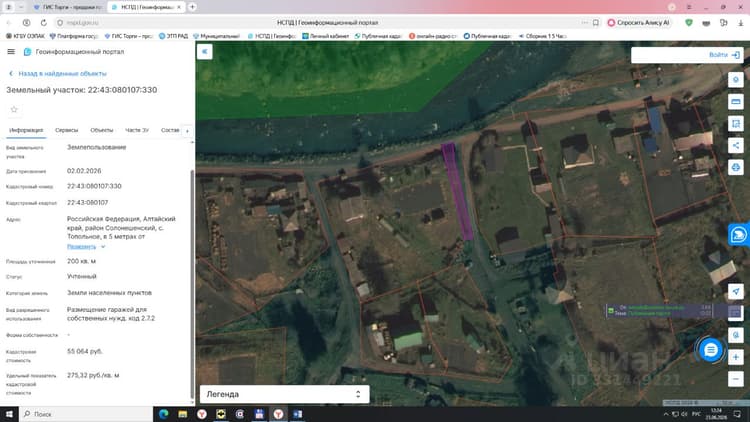Viewport: 750px width, 422px height.
Task: Open the hamburger menu of the portal
Action: [x=11, y=52]
